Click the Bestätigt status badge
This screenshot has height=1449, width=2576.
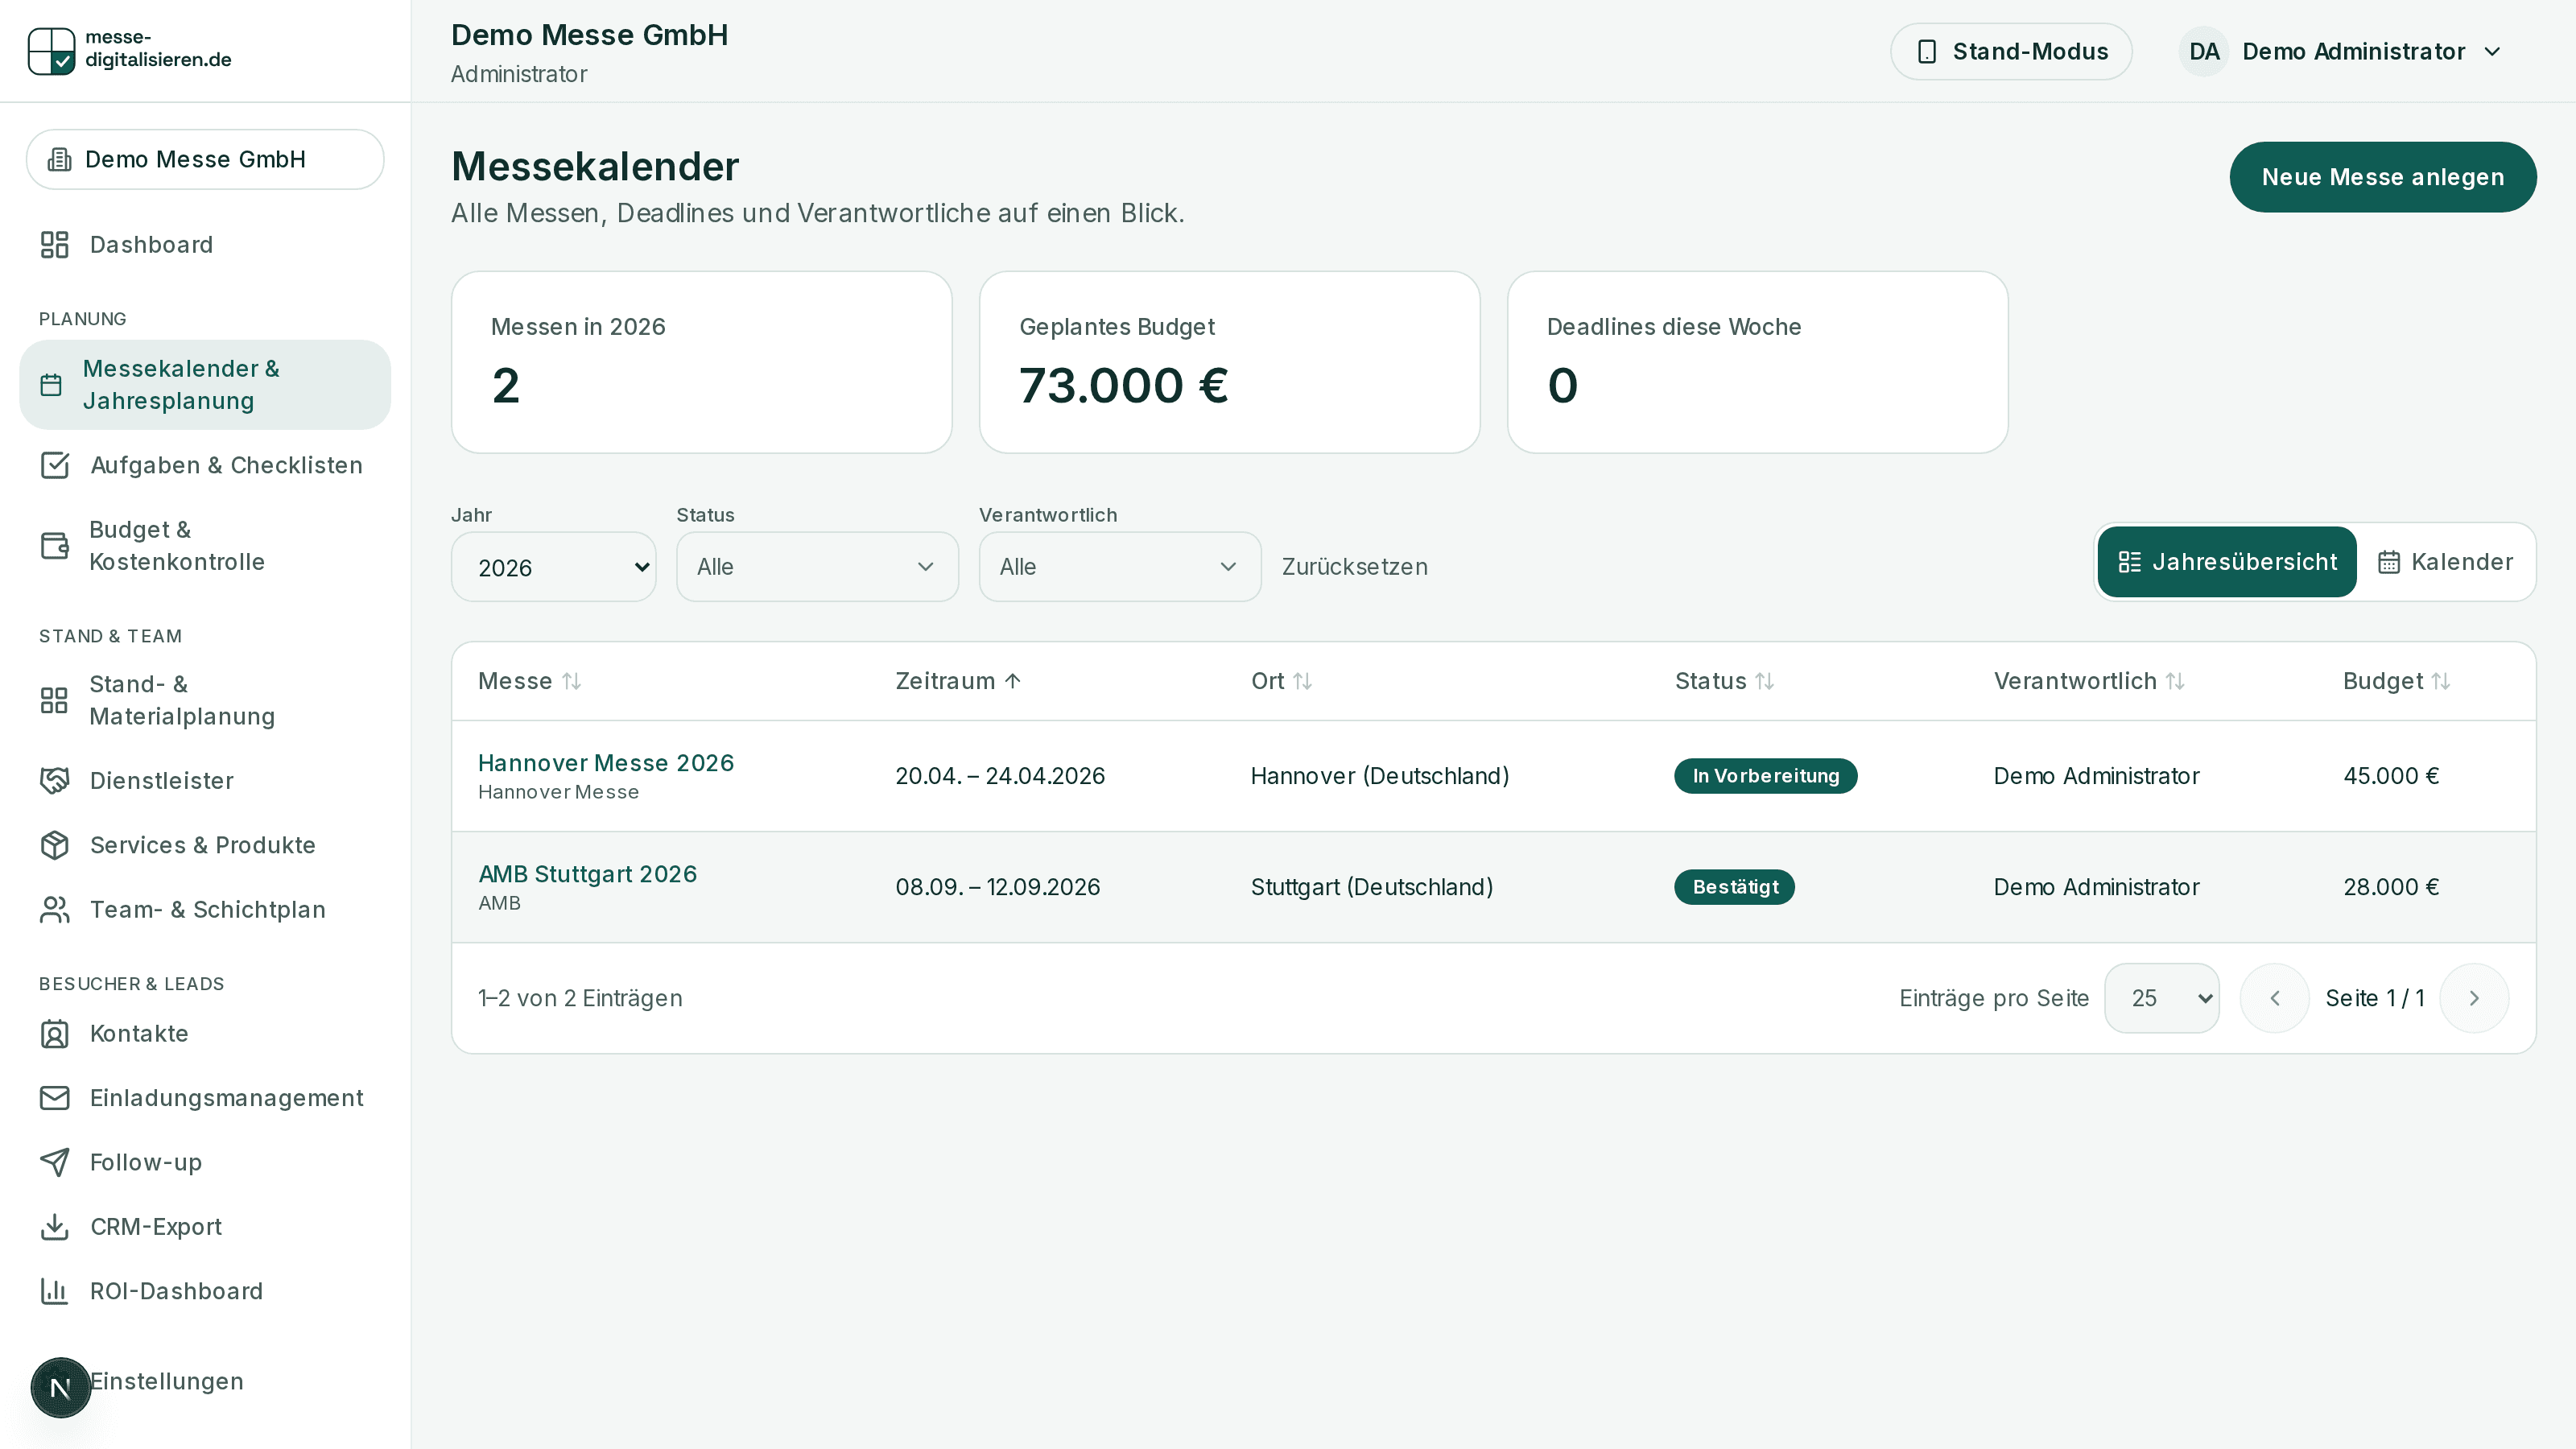tap(1735, 887)
